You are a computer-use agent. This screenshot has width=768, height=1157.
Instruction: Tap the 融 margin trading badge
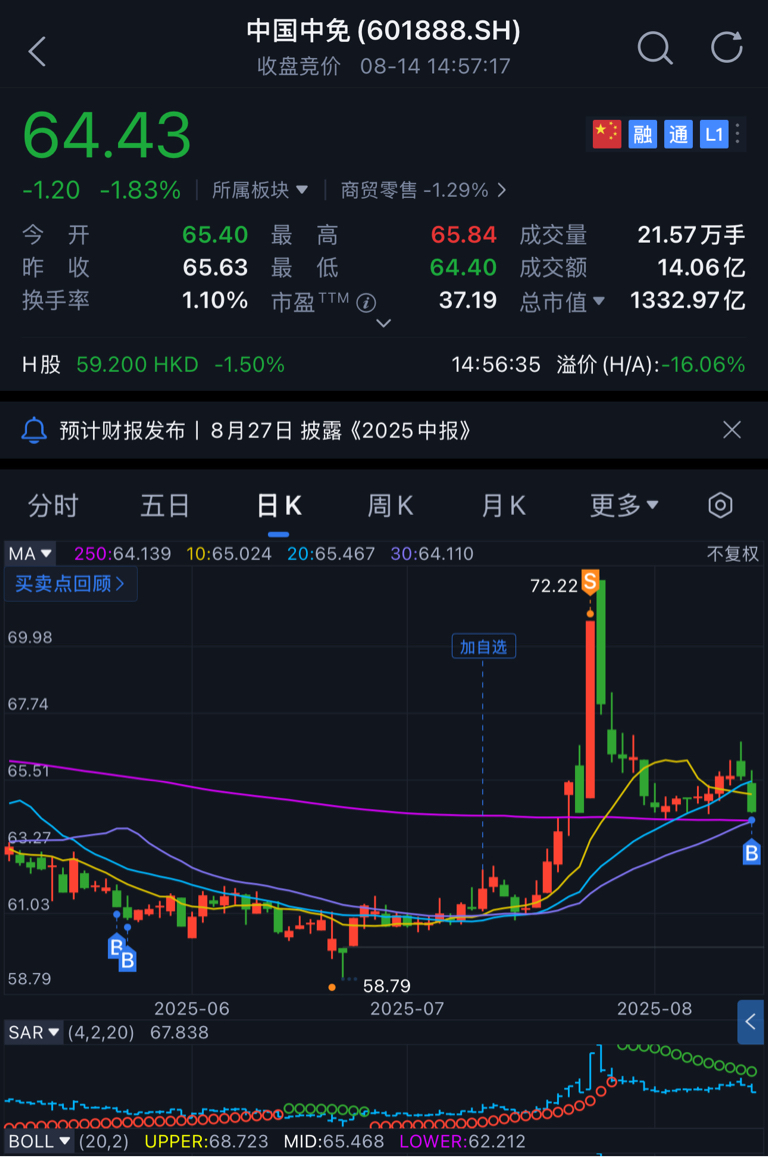pos(643,134)
